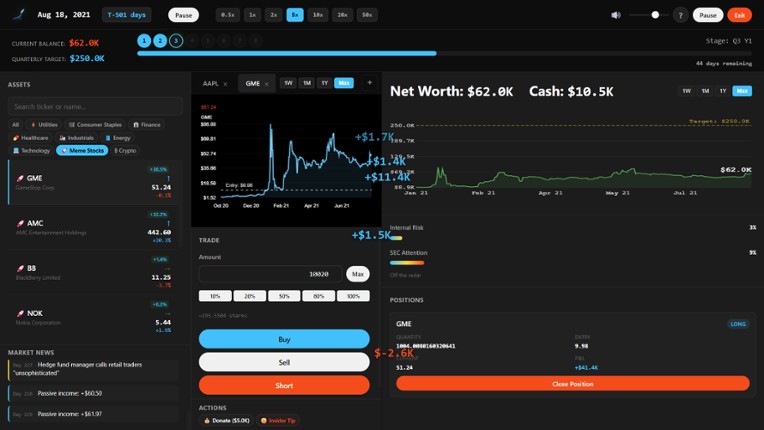764x430 pixels.
Task: Set game speed to 10x
Action: pos(318,15)
